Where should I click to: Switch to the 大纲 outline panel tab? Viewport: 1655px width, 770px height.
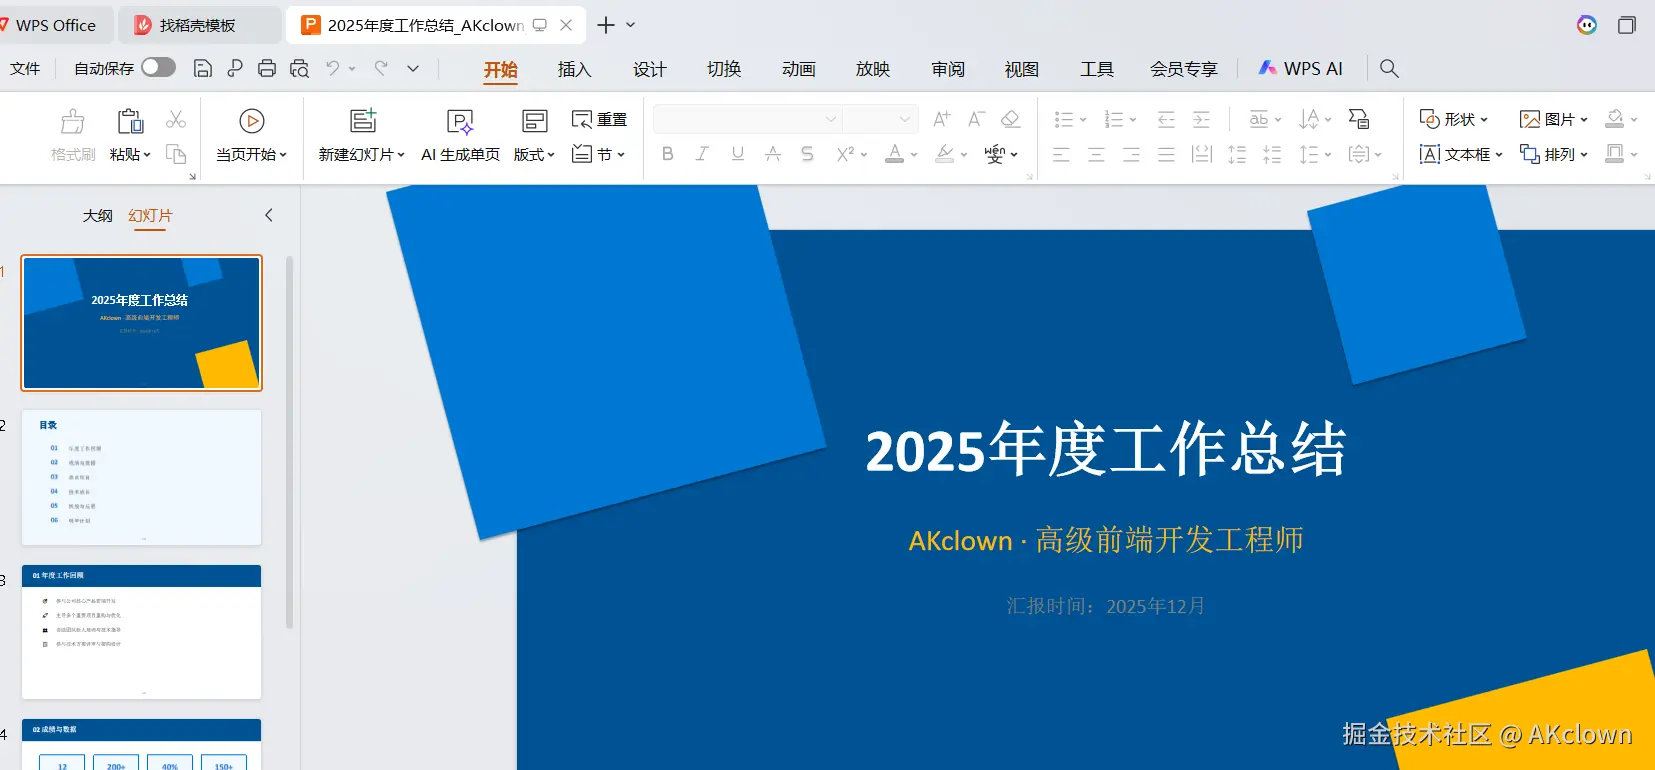98,215
